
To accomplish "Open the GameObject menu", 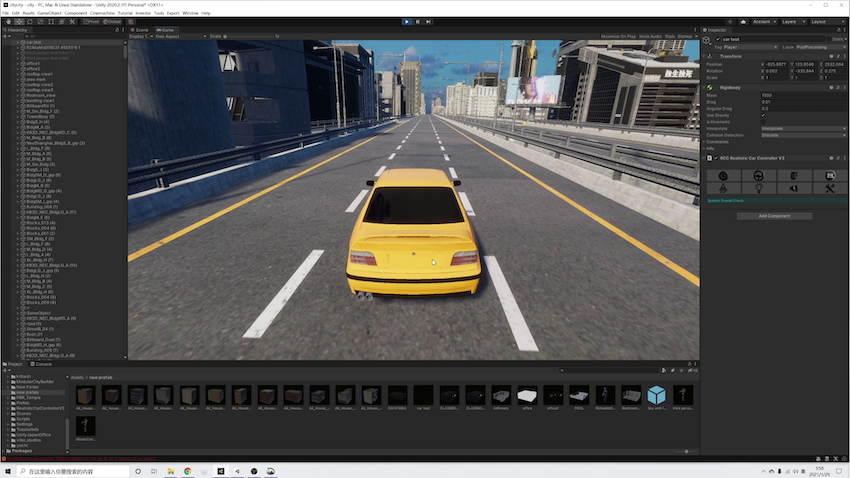I will pyautogui.click(x=50, y=13).
